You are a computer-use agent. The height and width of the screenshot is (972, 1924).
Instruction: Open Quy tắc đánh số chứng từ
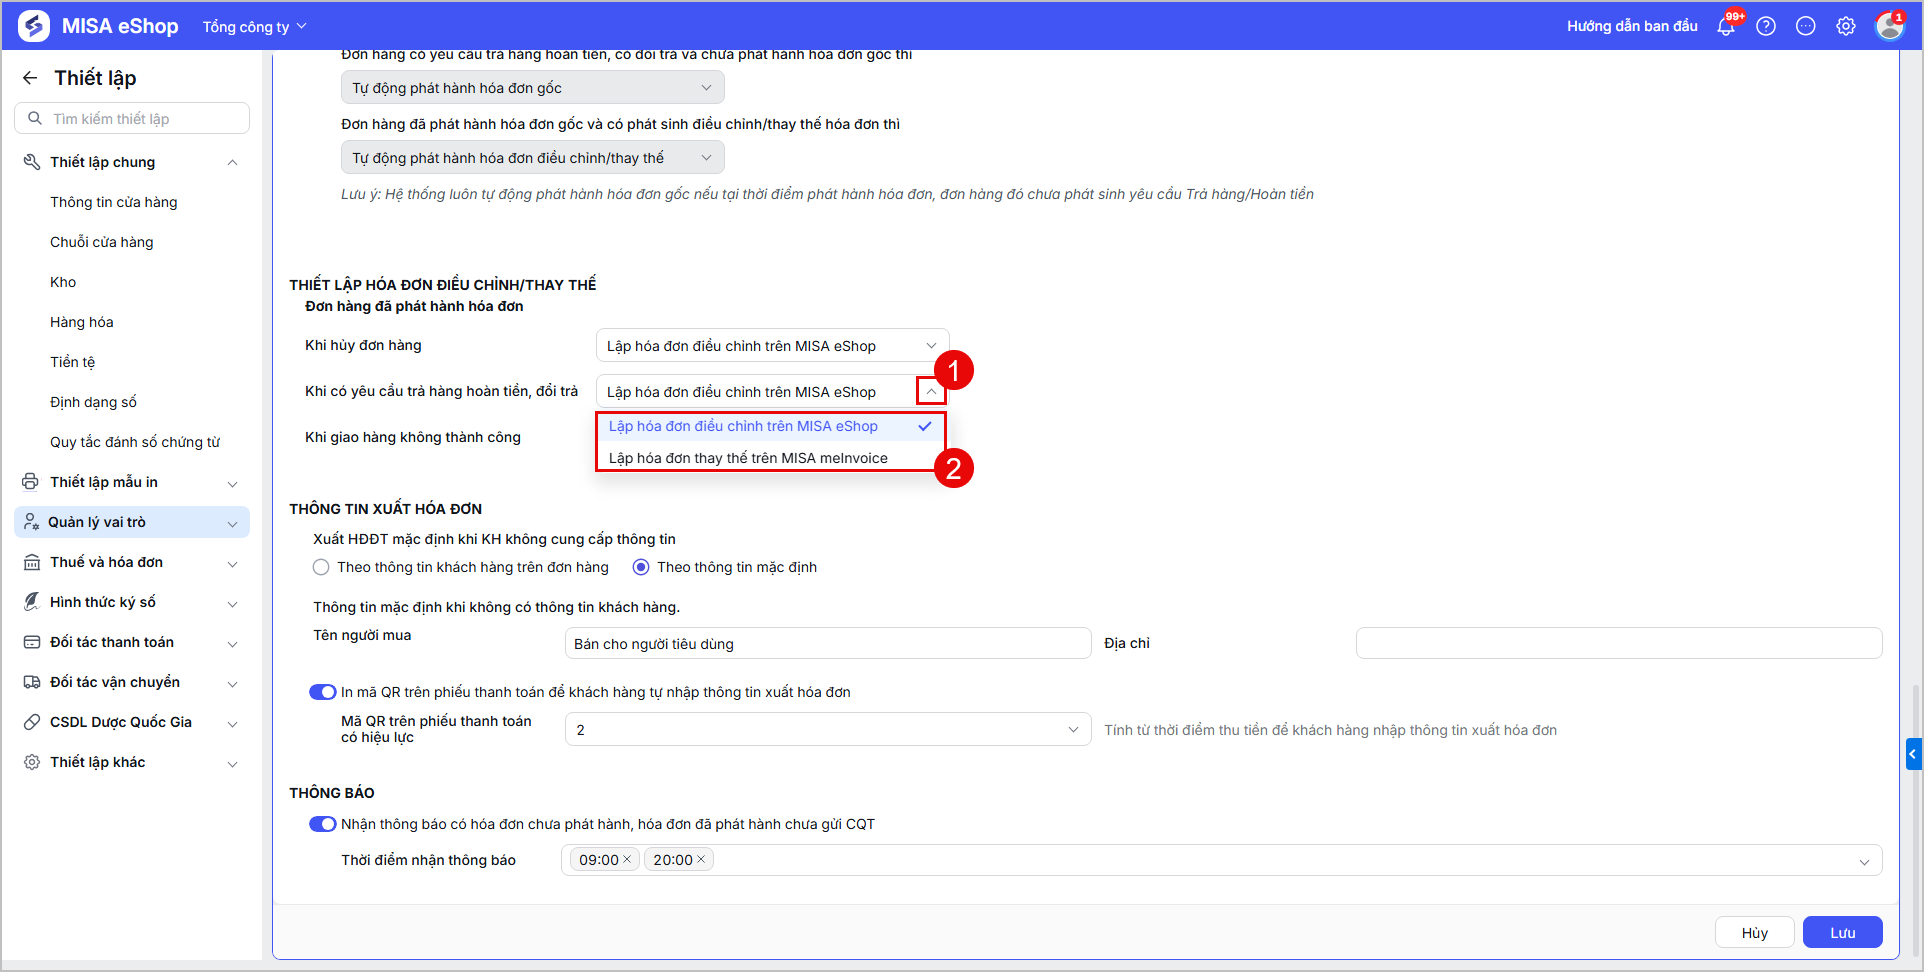click(135, 442)
